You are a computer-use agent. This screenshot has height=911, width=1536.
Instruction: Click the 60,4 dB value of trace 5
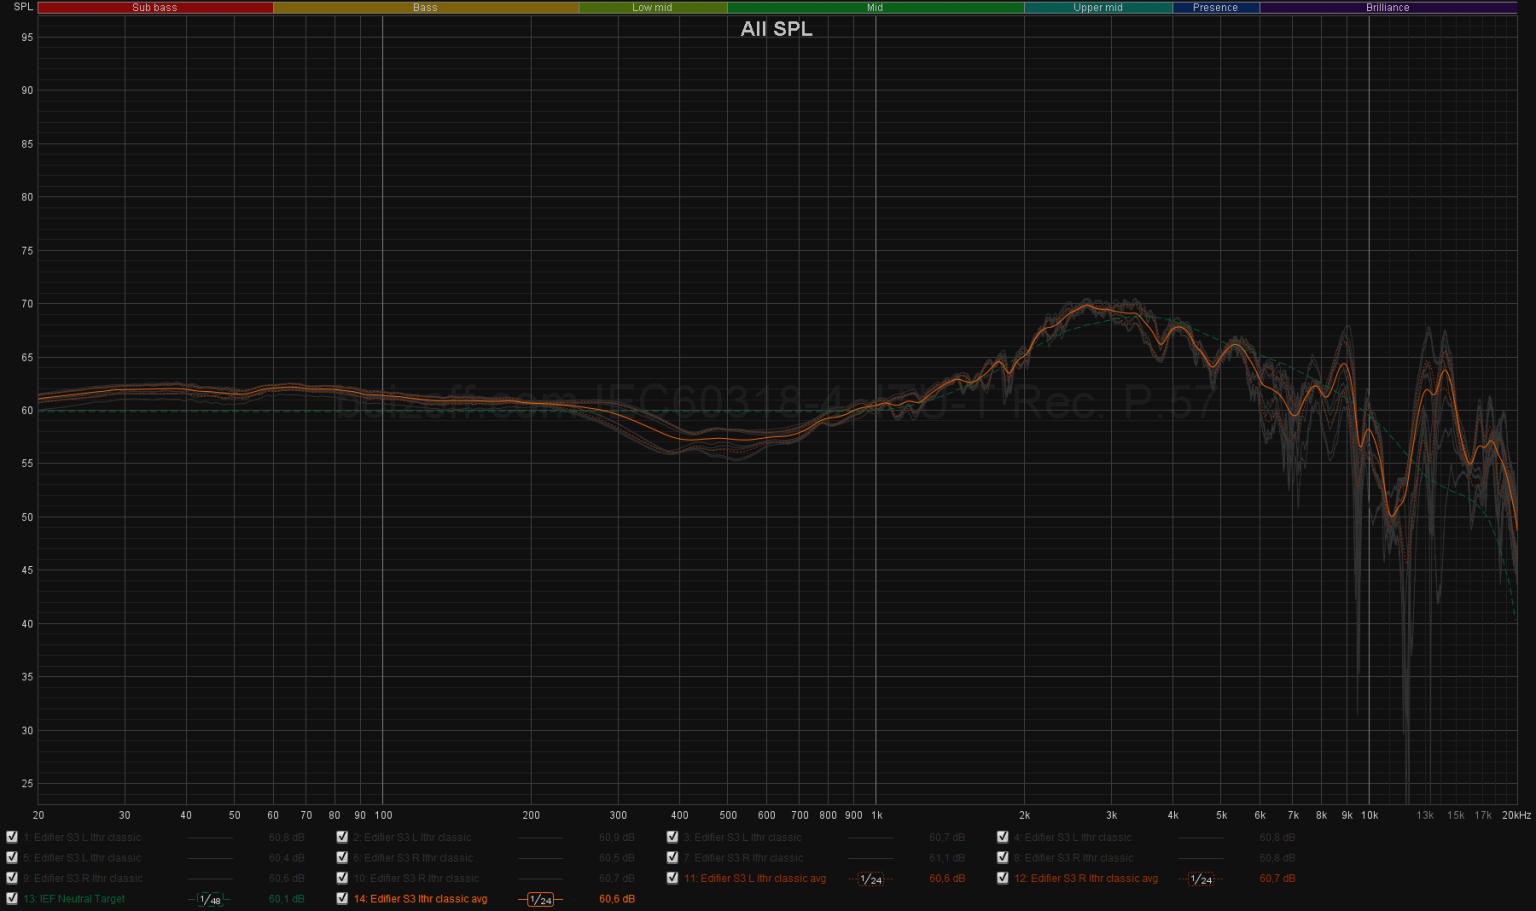(286, 858)
